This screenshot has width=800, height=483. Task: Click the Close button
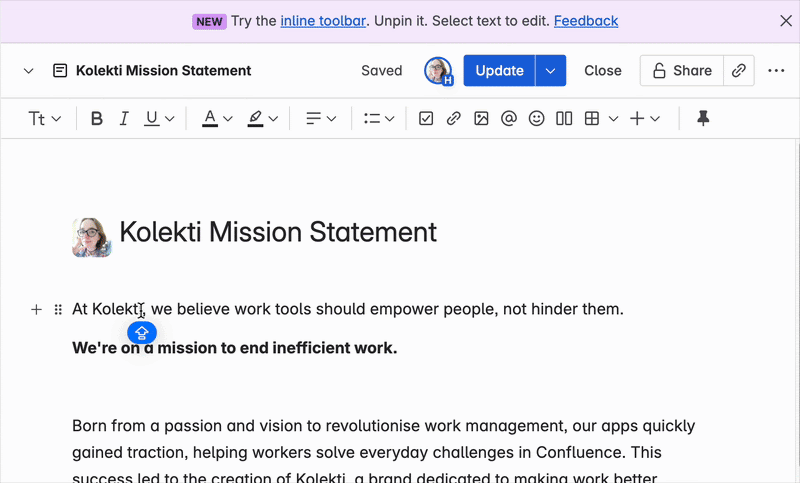[x=603, y=70]
